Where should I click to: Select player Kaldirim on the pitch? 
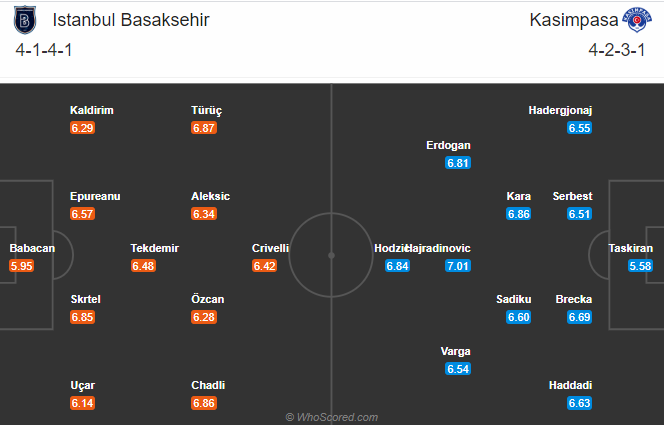pos(88,111)
